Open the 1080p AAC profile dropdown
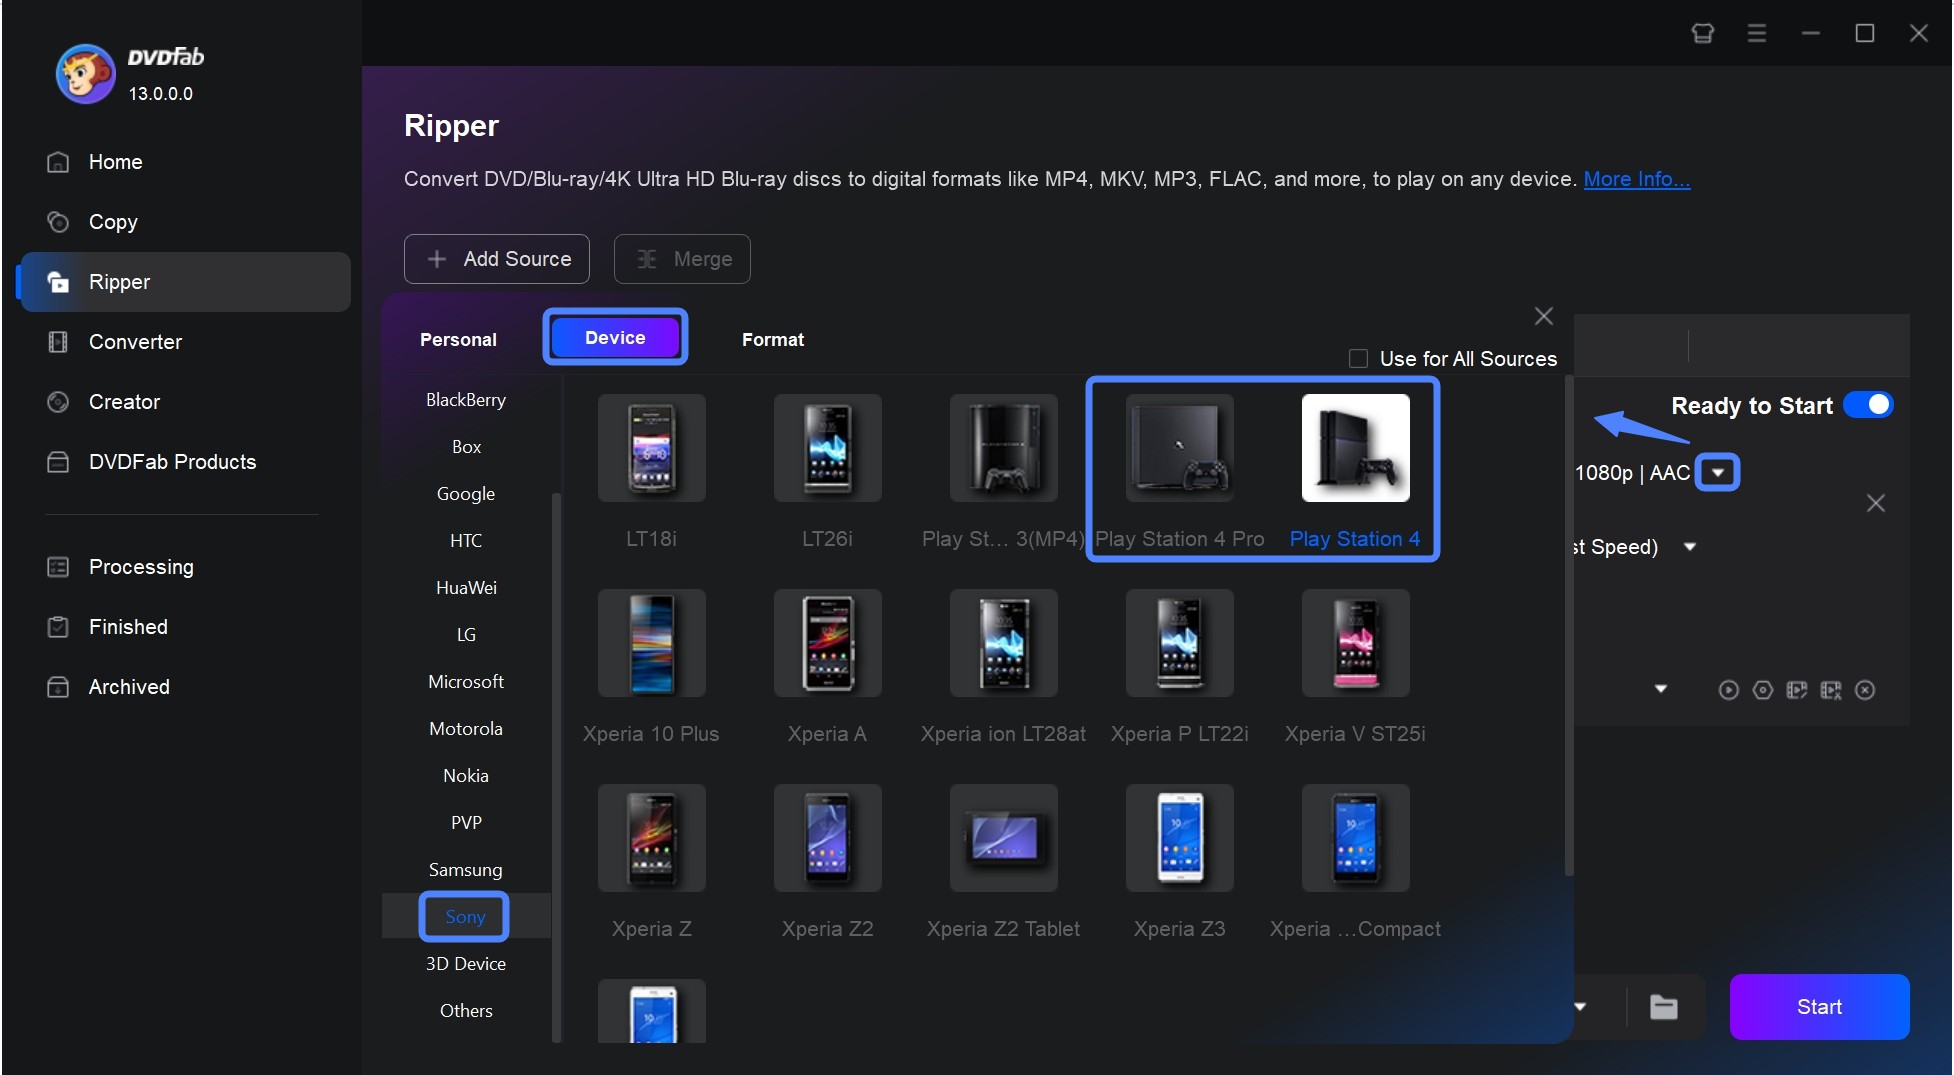The width and height of the screenshot is (1954, 1075). point(1718,472)
